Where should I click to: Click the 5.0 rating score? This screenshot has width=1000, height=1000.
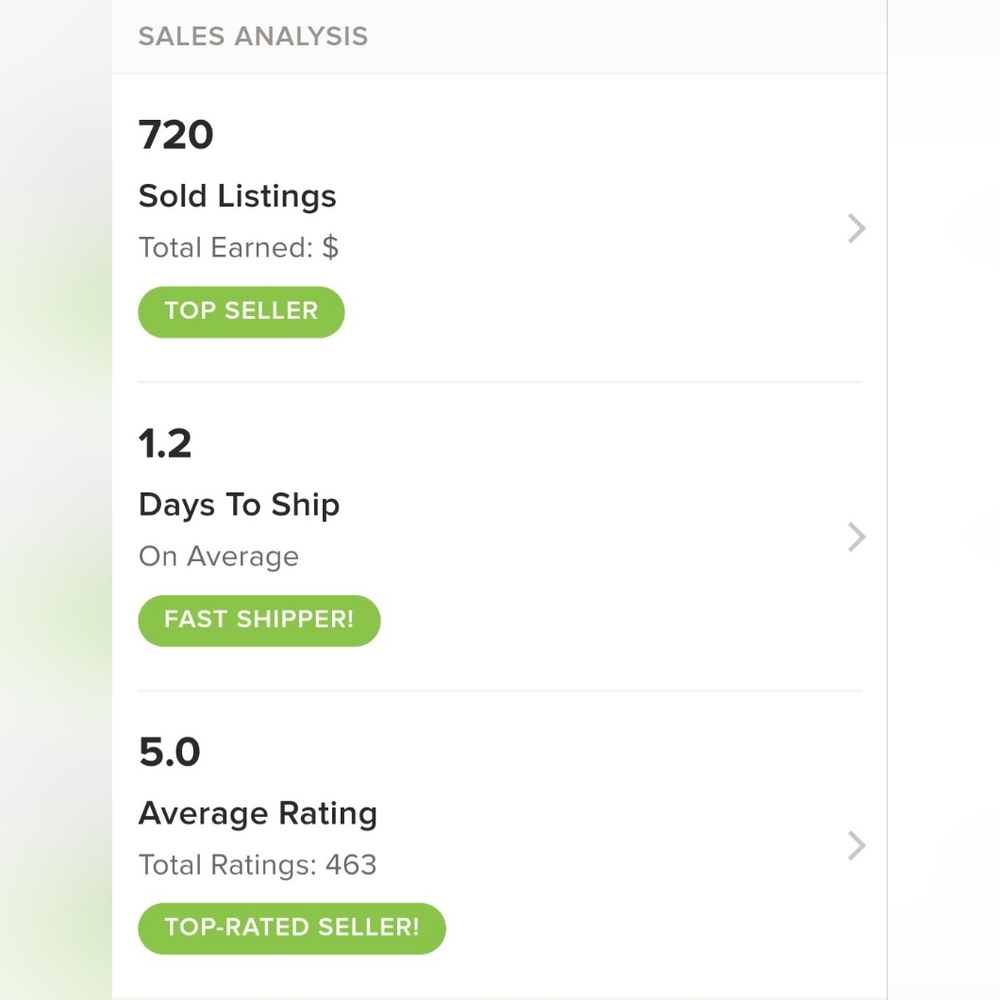click(169, 752)
